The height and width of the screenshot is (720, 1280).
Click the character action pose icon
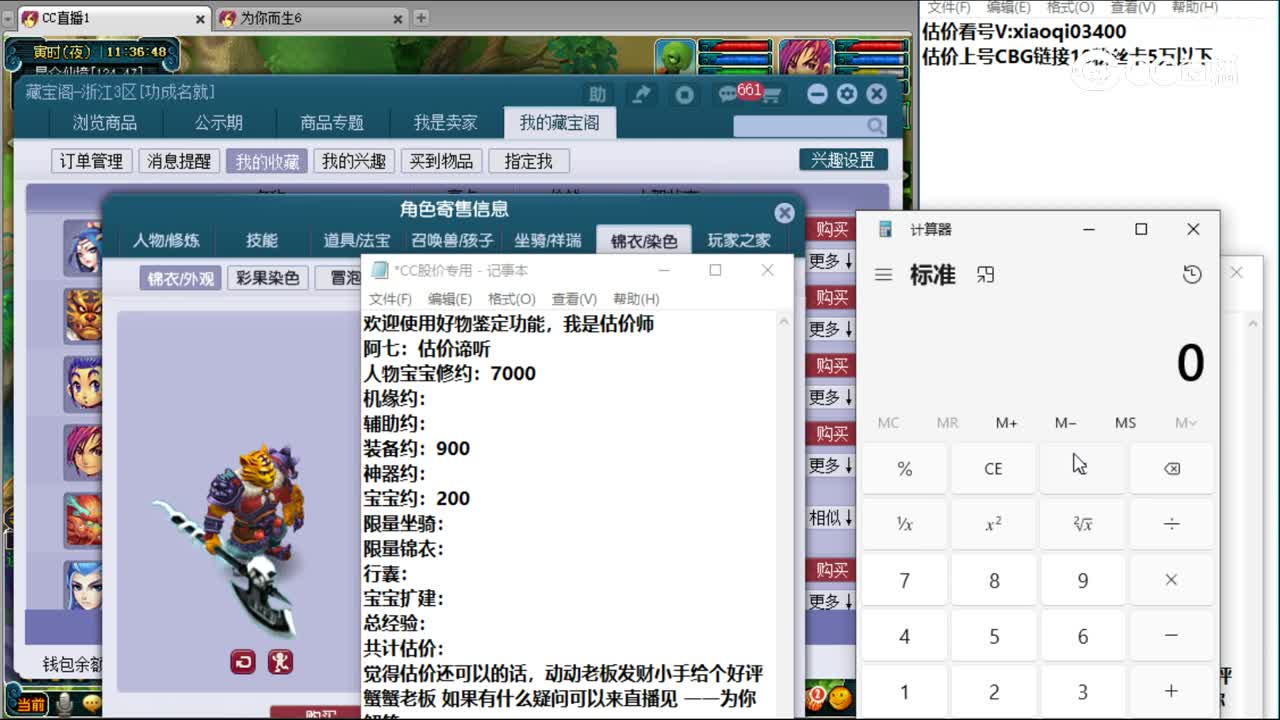pos(280,661)
